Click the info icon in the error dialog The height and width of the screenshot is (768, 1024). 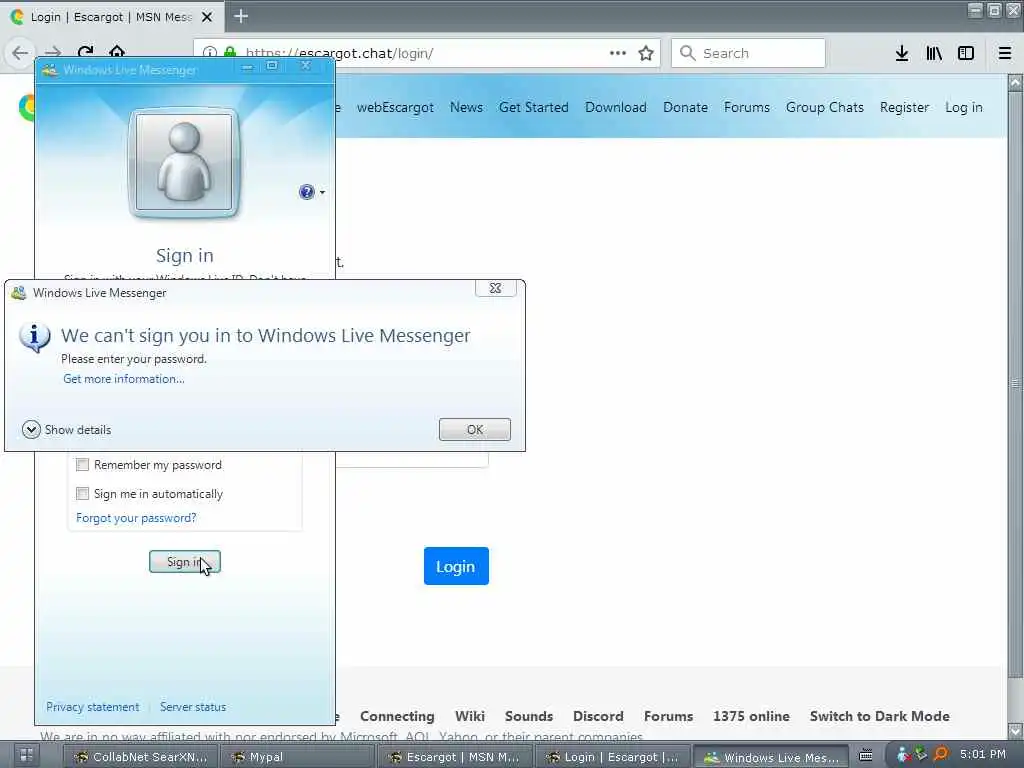(35, 337)
